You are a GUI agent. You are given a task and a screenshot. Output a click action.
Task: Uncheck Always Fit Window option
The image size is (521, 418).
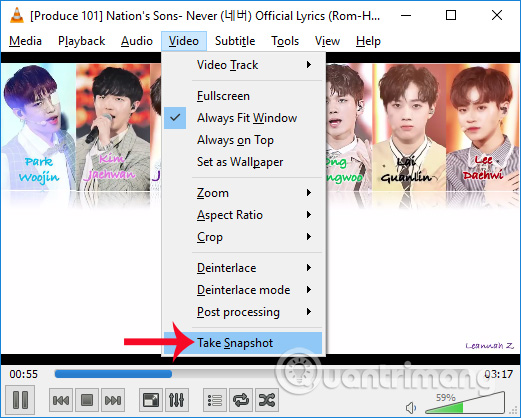pyautogui.click(x=243, y=118)
